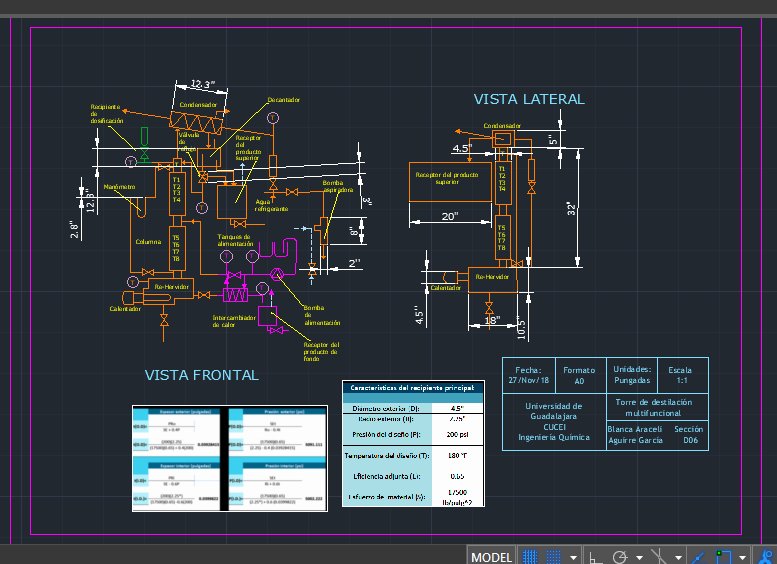This screenshot has height=564, width=777.
Task: Select Universidad de Guadalajara text block
Action: click(x=554, y=421)
